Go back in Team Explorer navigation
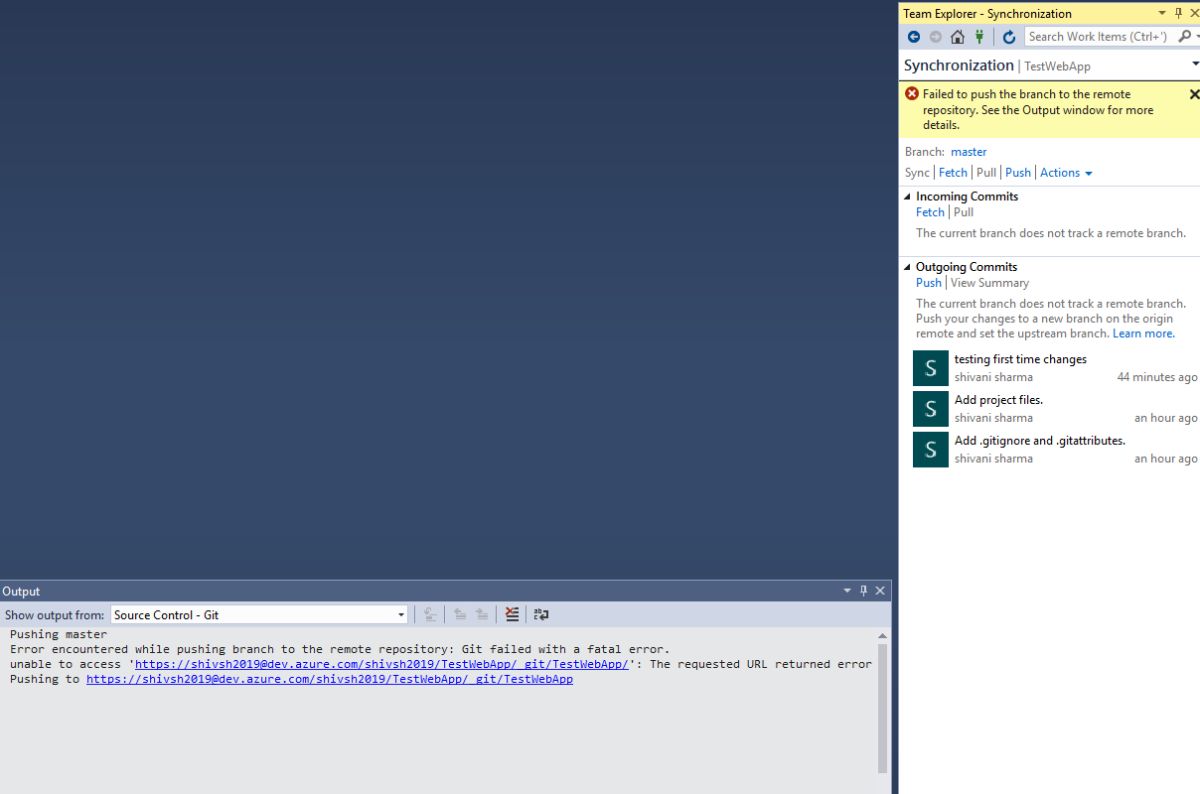 (914, 37)
